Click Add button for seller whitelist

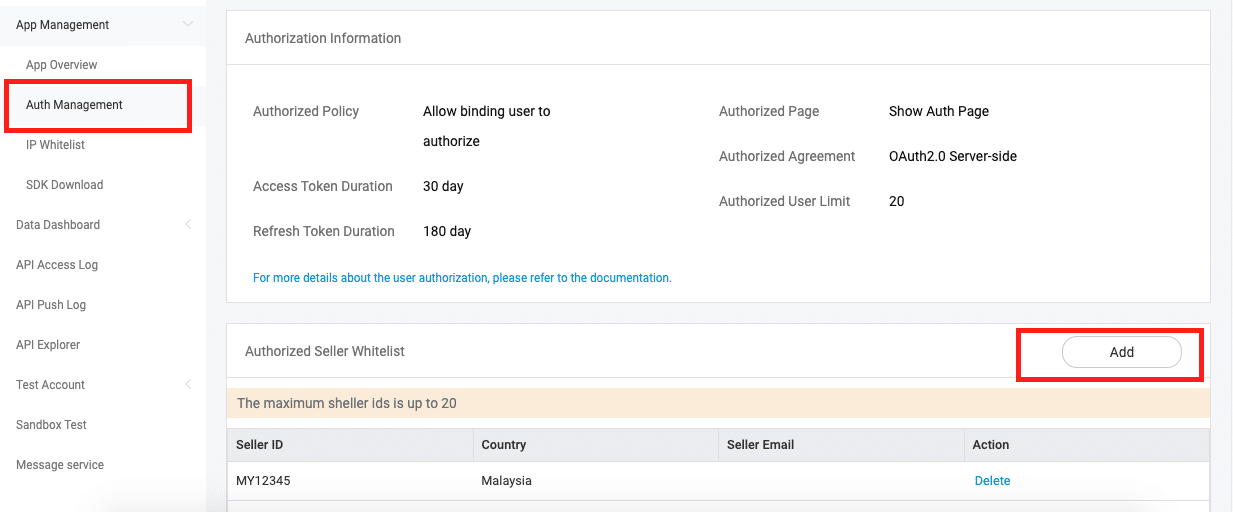pyautogui.click(x=1121, y=352)
